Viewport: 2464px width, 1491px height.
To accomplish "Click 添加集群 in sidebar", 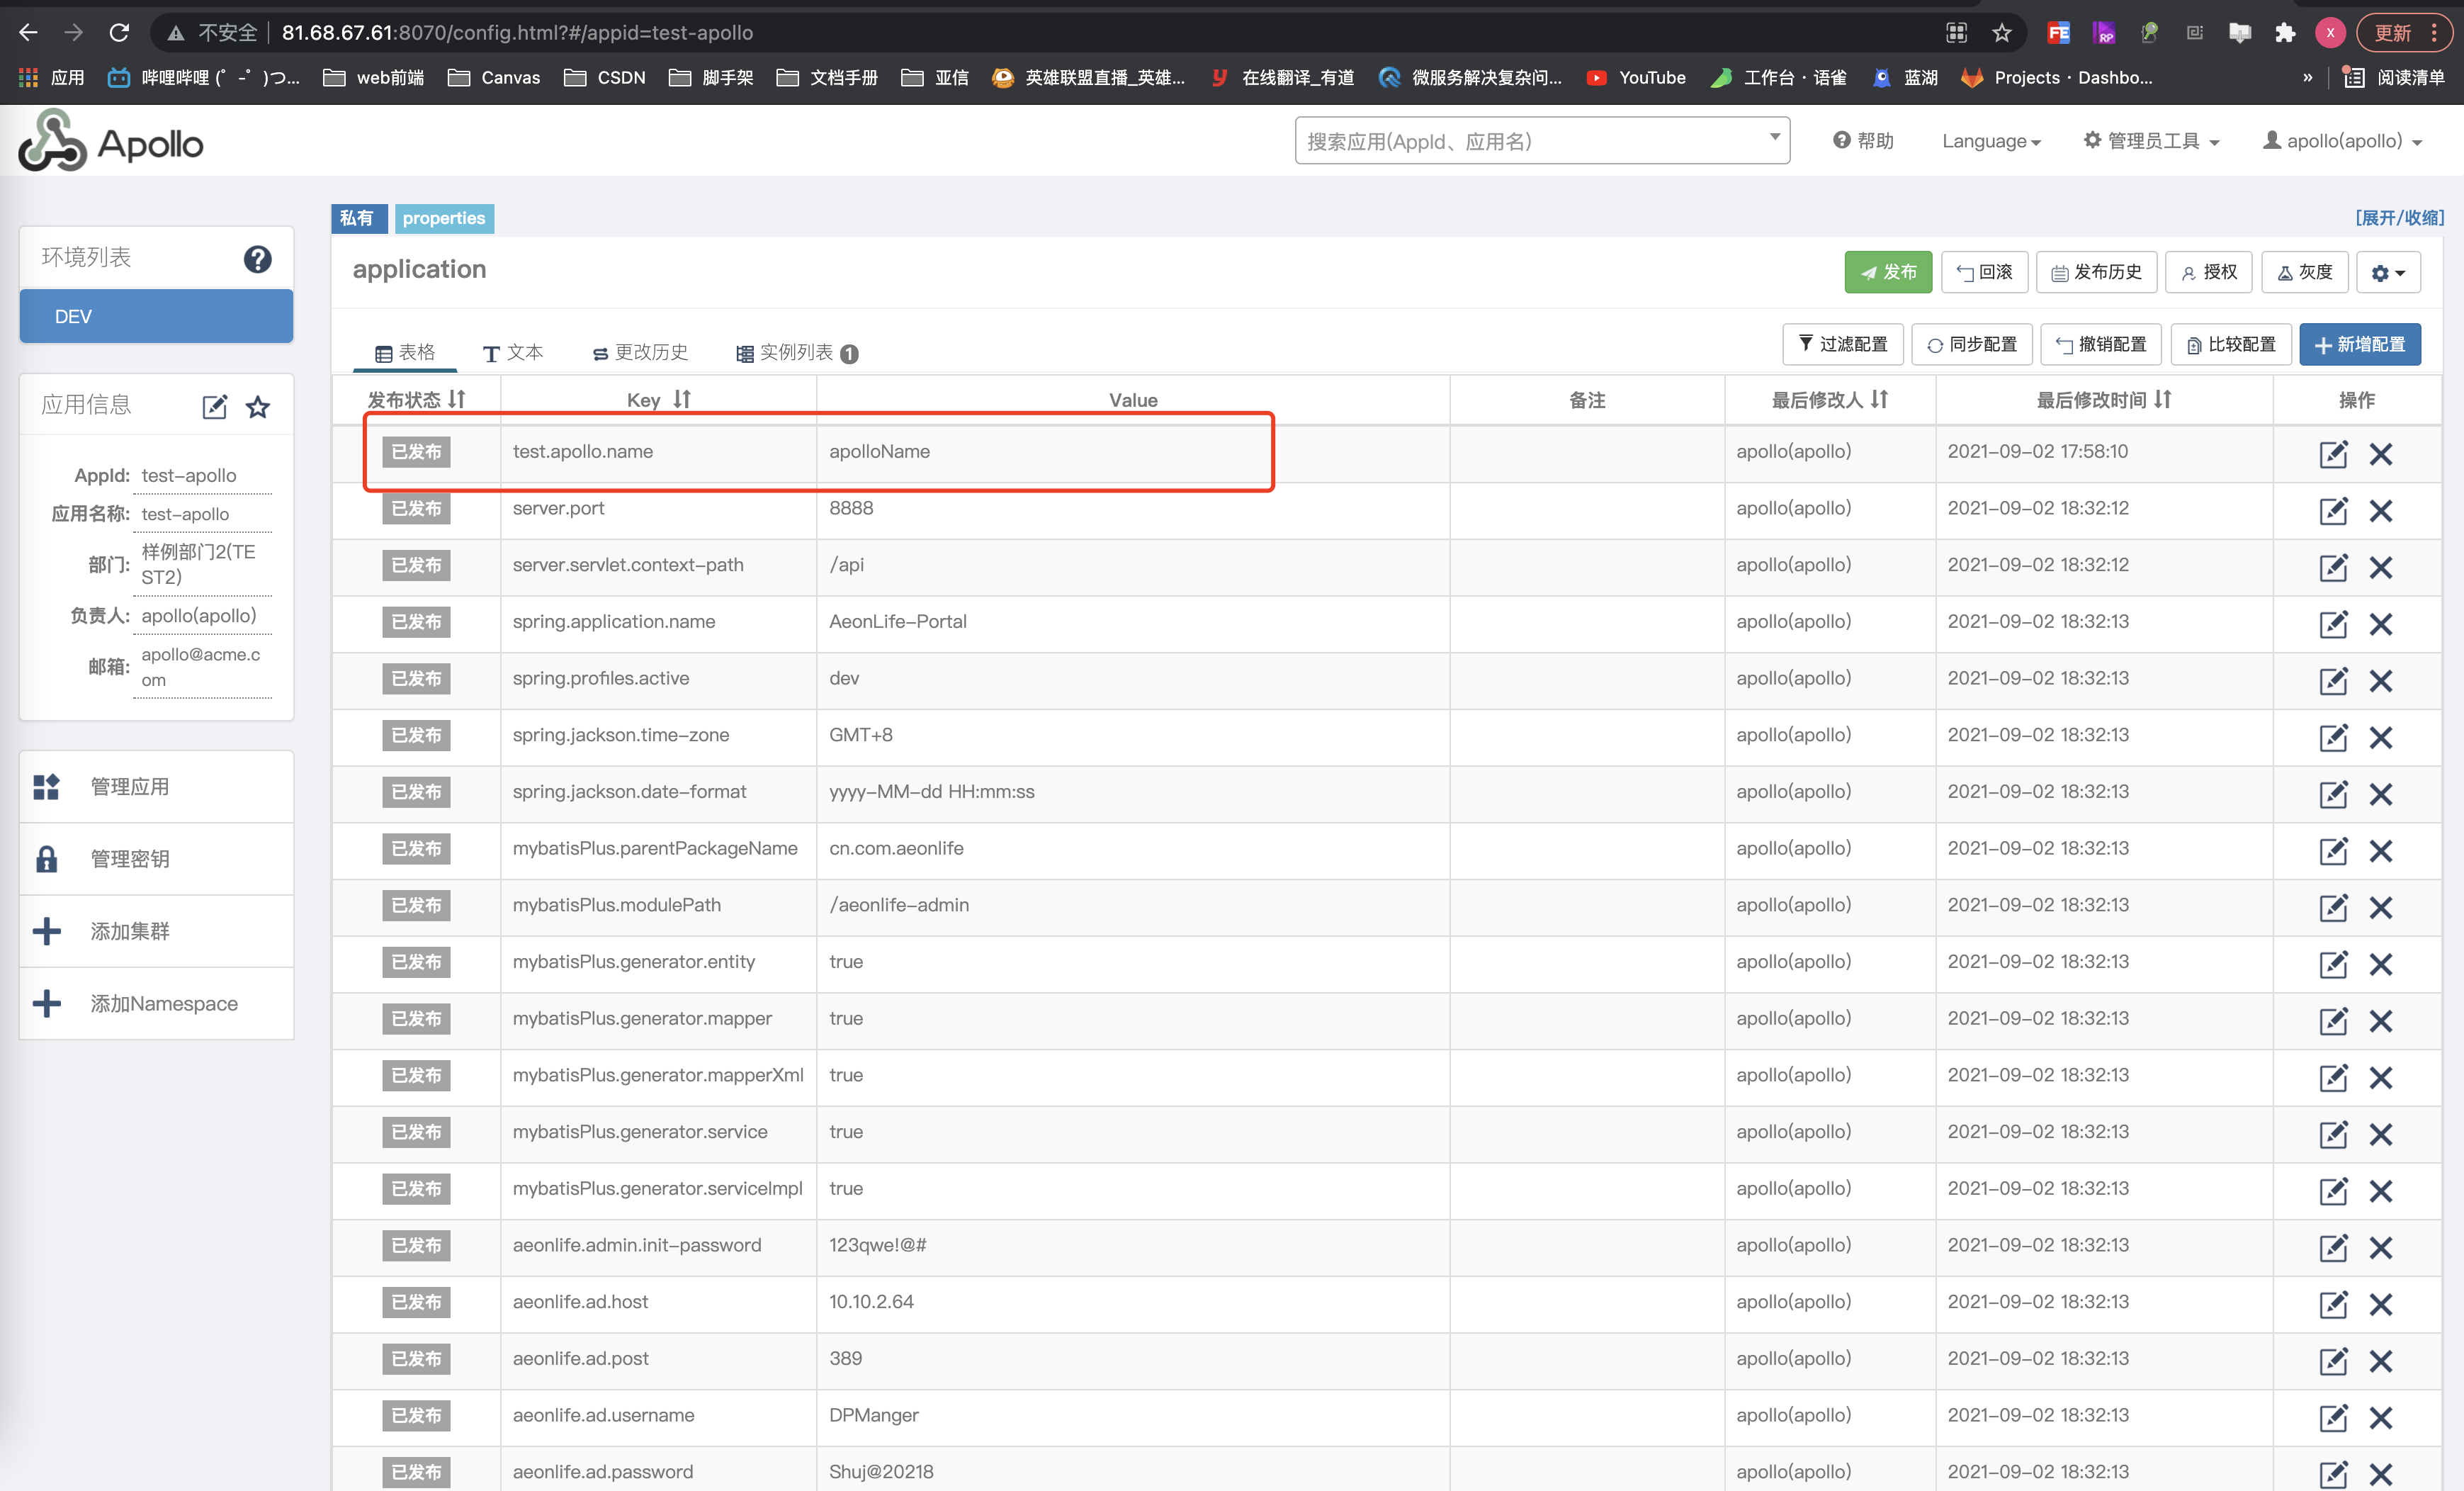I will [x=156, y=931].
